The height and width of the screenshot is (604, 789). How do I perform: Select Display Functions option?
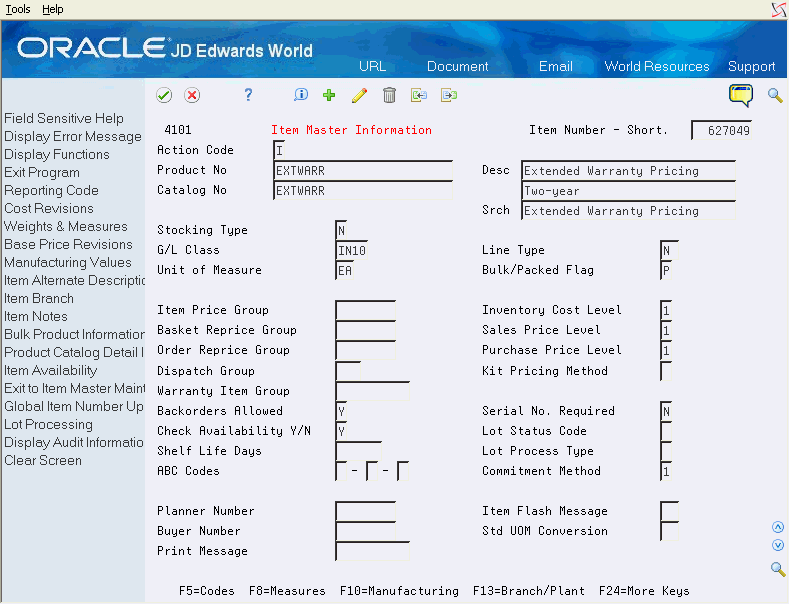coord(57,155)
